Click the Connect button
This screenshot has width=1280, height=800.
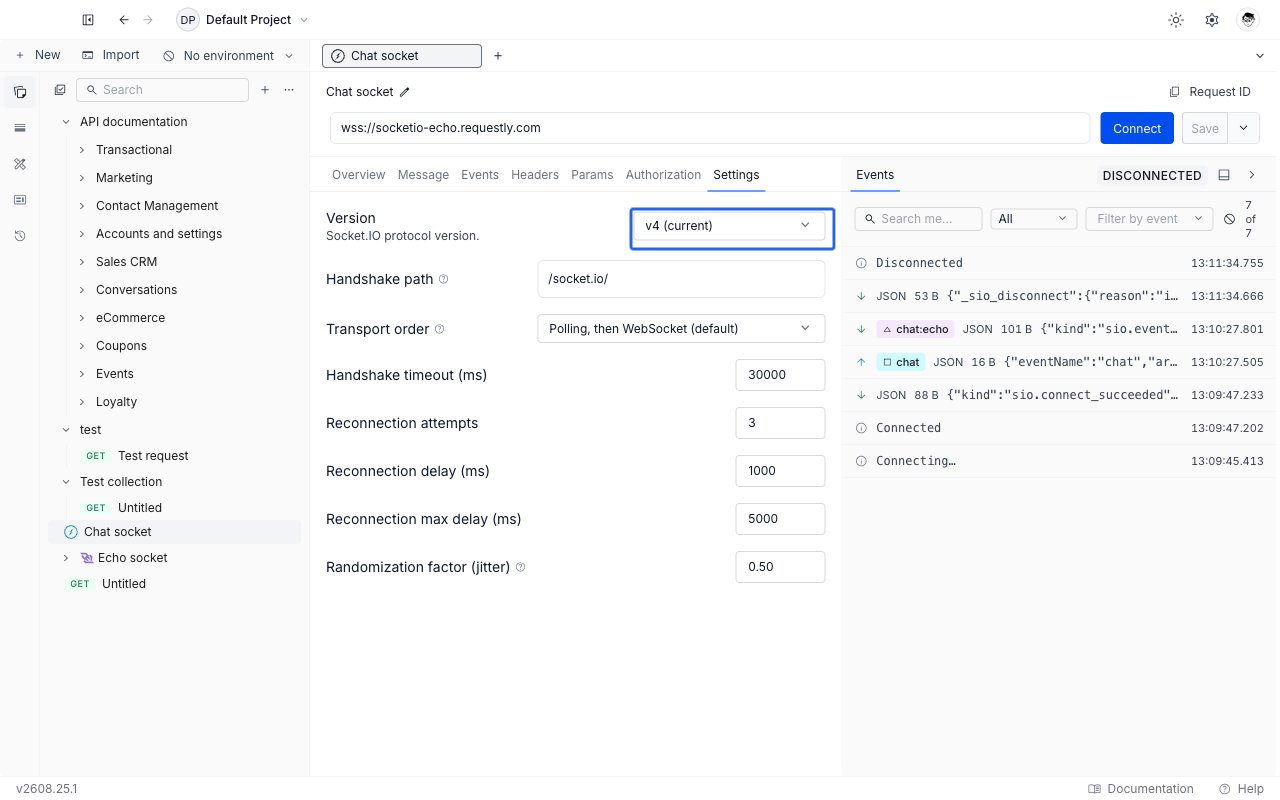tap(1137, 128)
